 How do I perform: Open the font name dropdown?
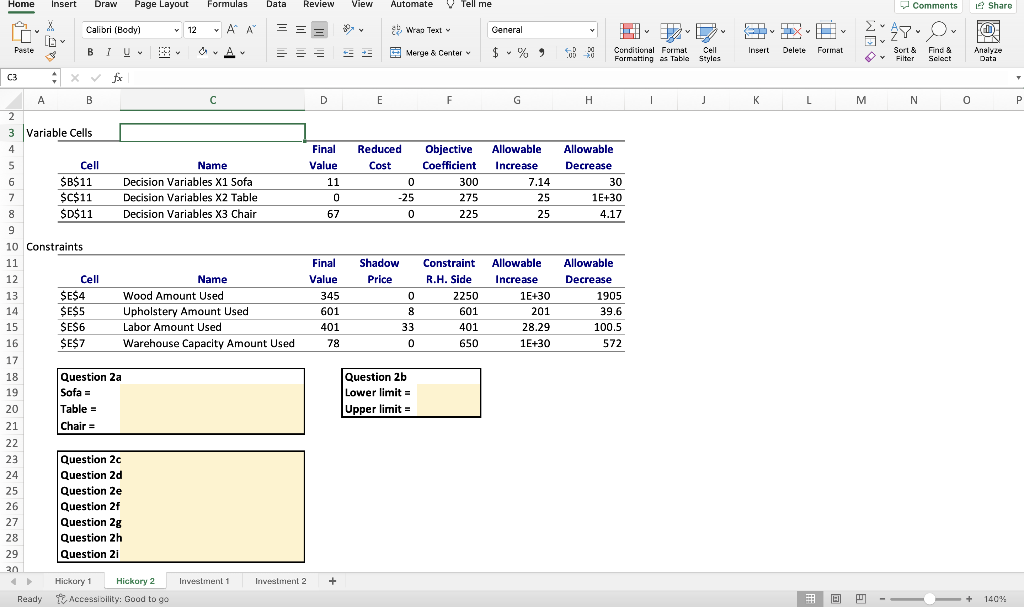(176, 30)
